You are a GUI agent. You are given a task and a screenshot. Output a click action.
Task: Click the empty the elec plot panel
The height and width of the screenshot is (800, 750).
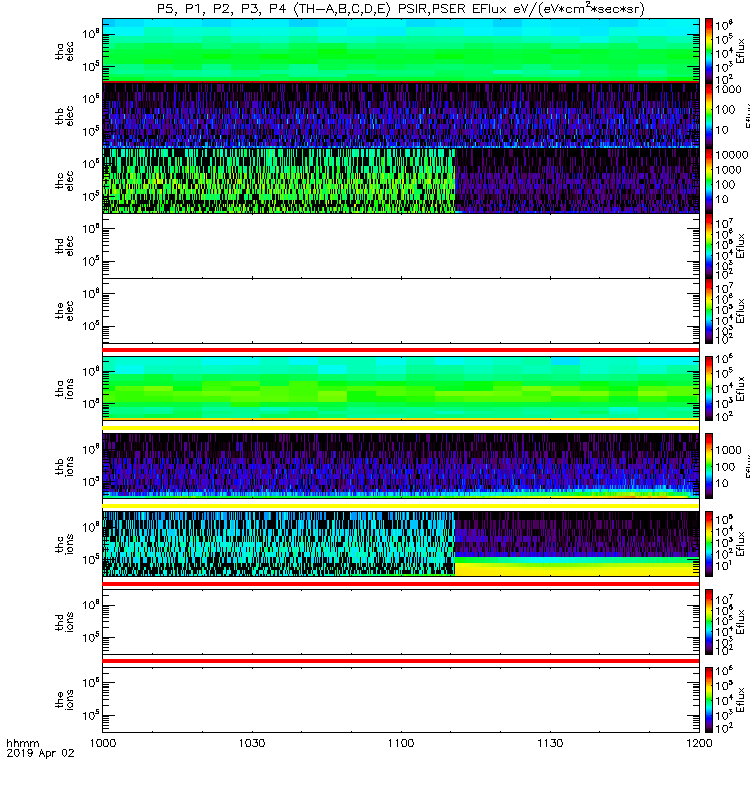401,310
